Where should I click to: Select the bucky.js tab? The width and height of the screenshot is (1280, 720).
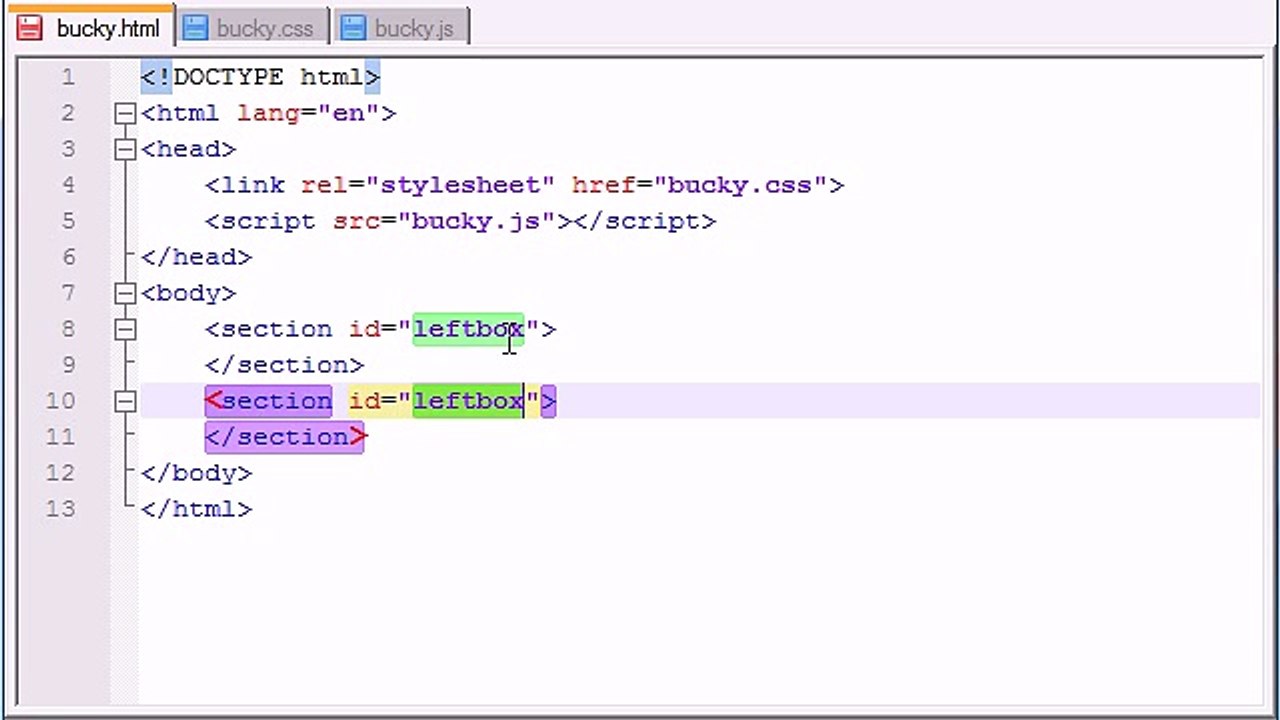(x=399, y=28)
